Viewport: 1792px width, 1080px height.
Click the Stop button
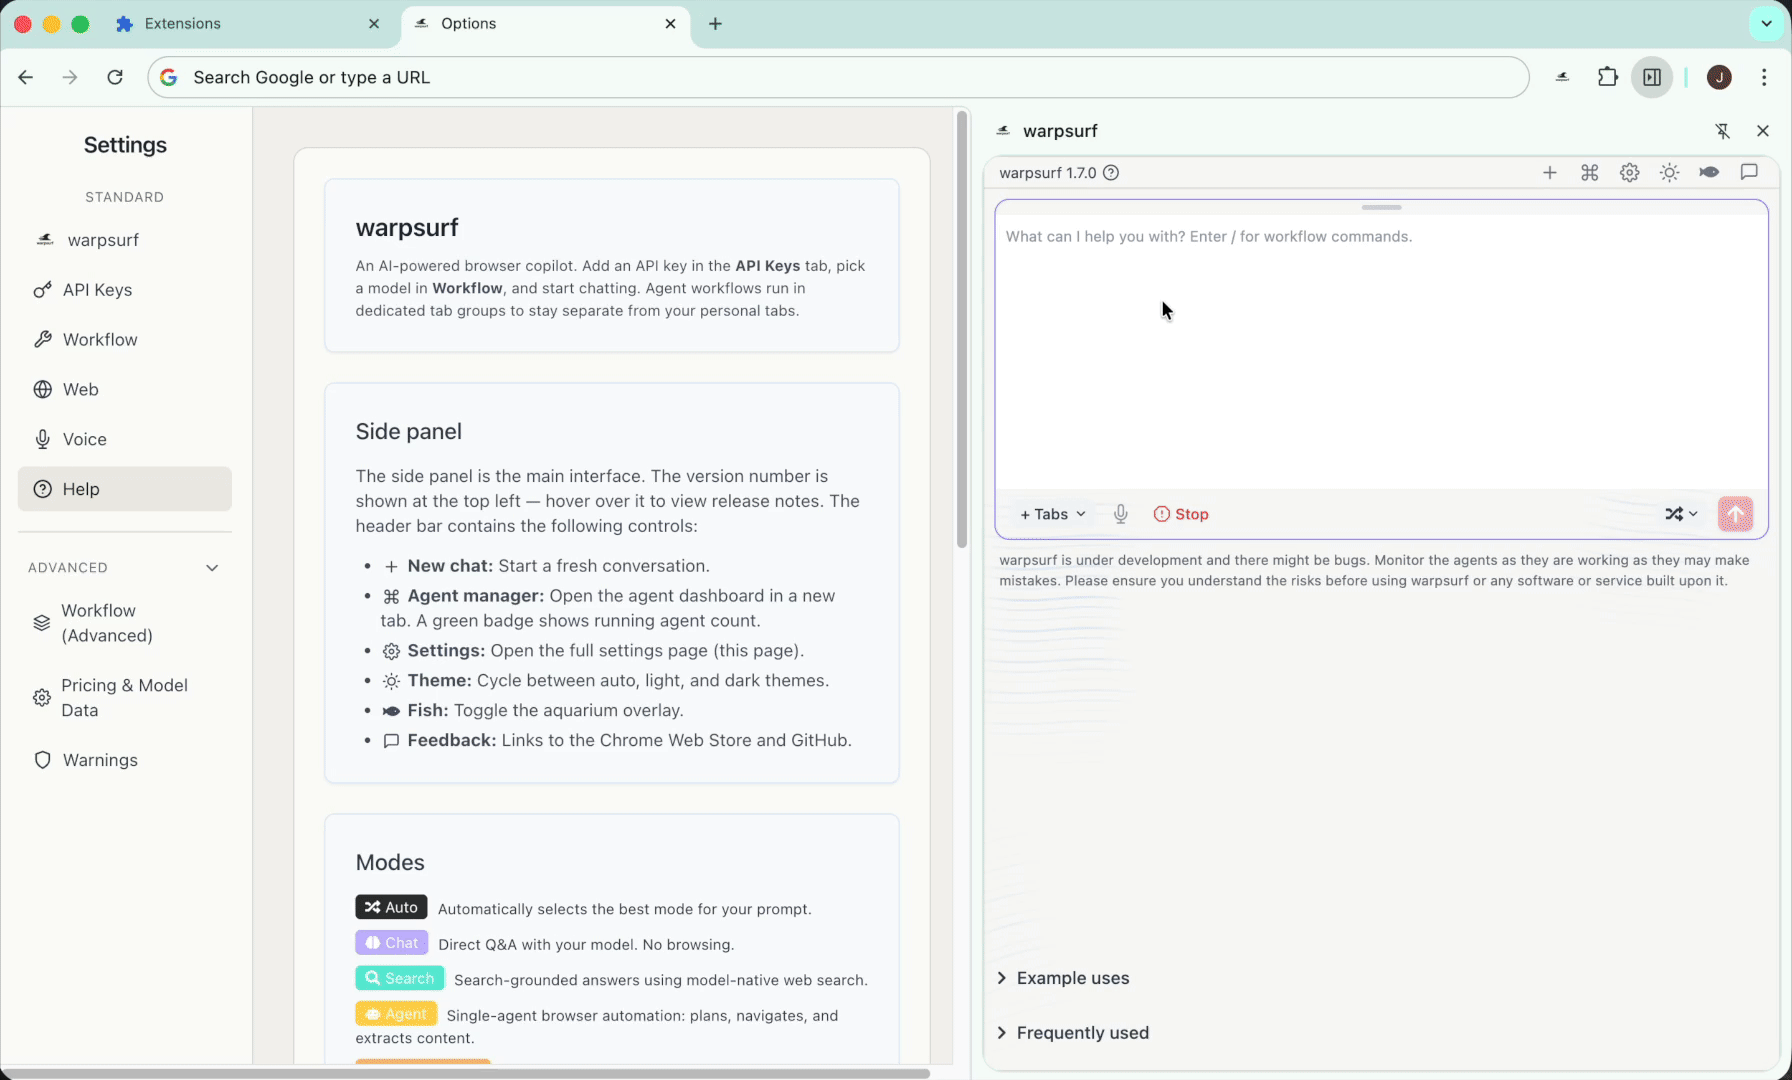(1181, 514)
